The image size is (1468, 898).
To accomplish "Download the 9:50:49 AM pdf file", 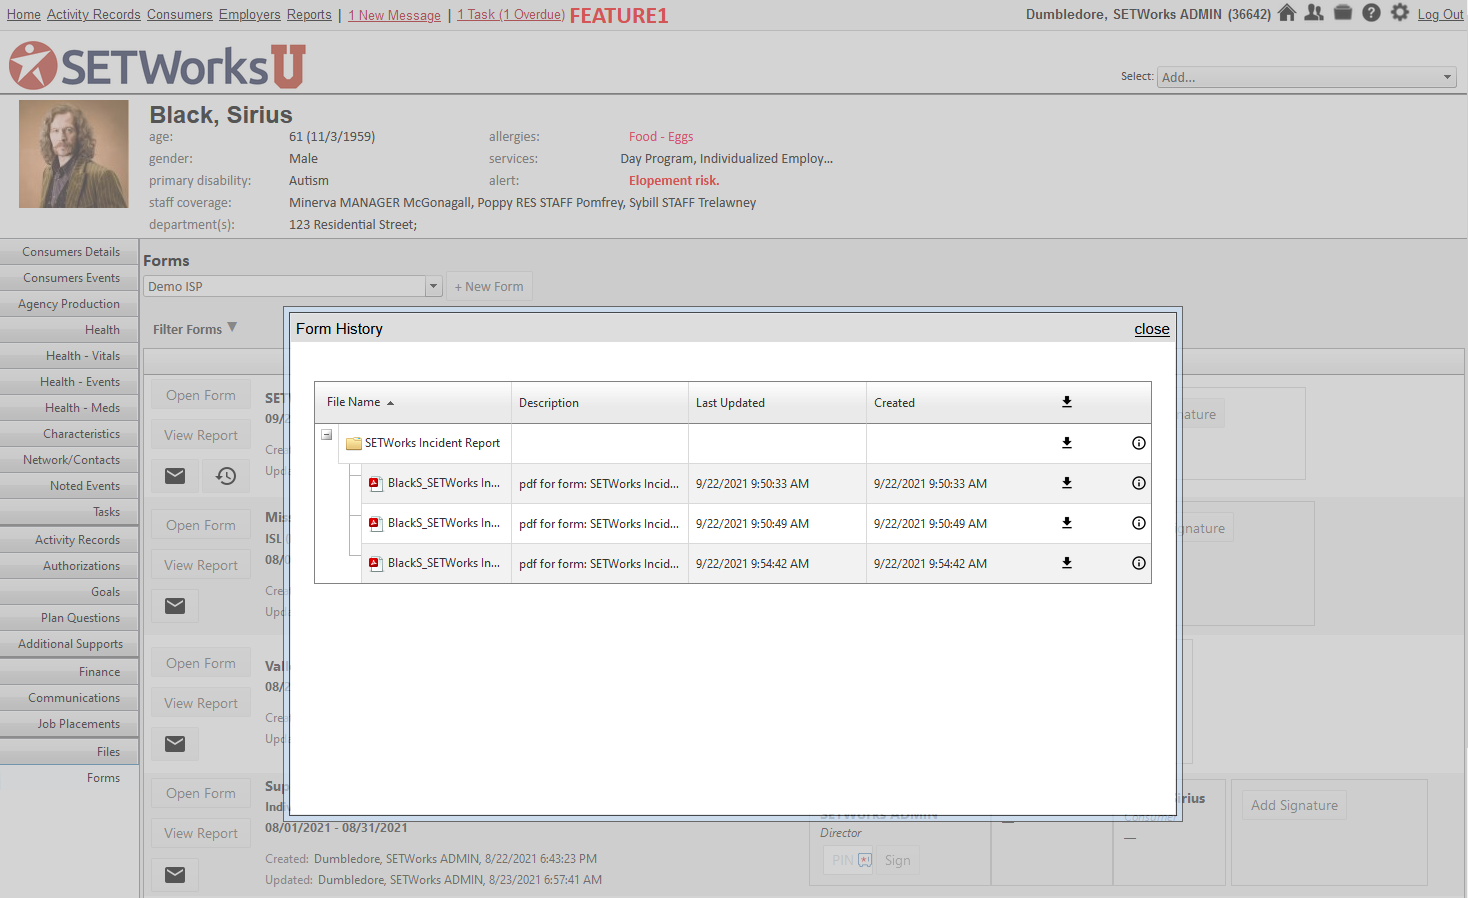I will (1067, 523).
